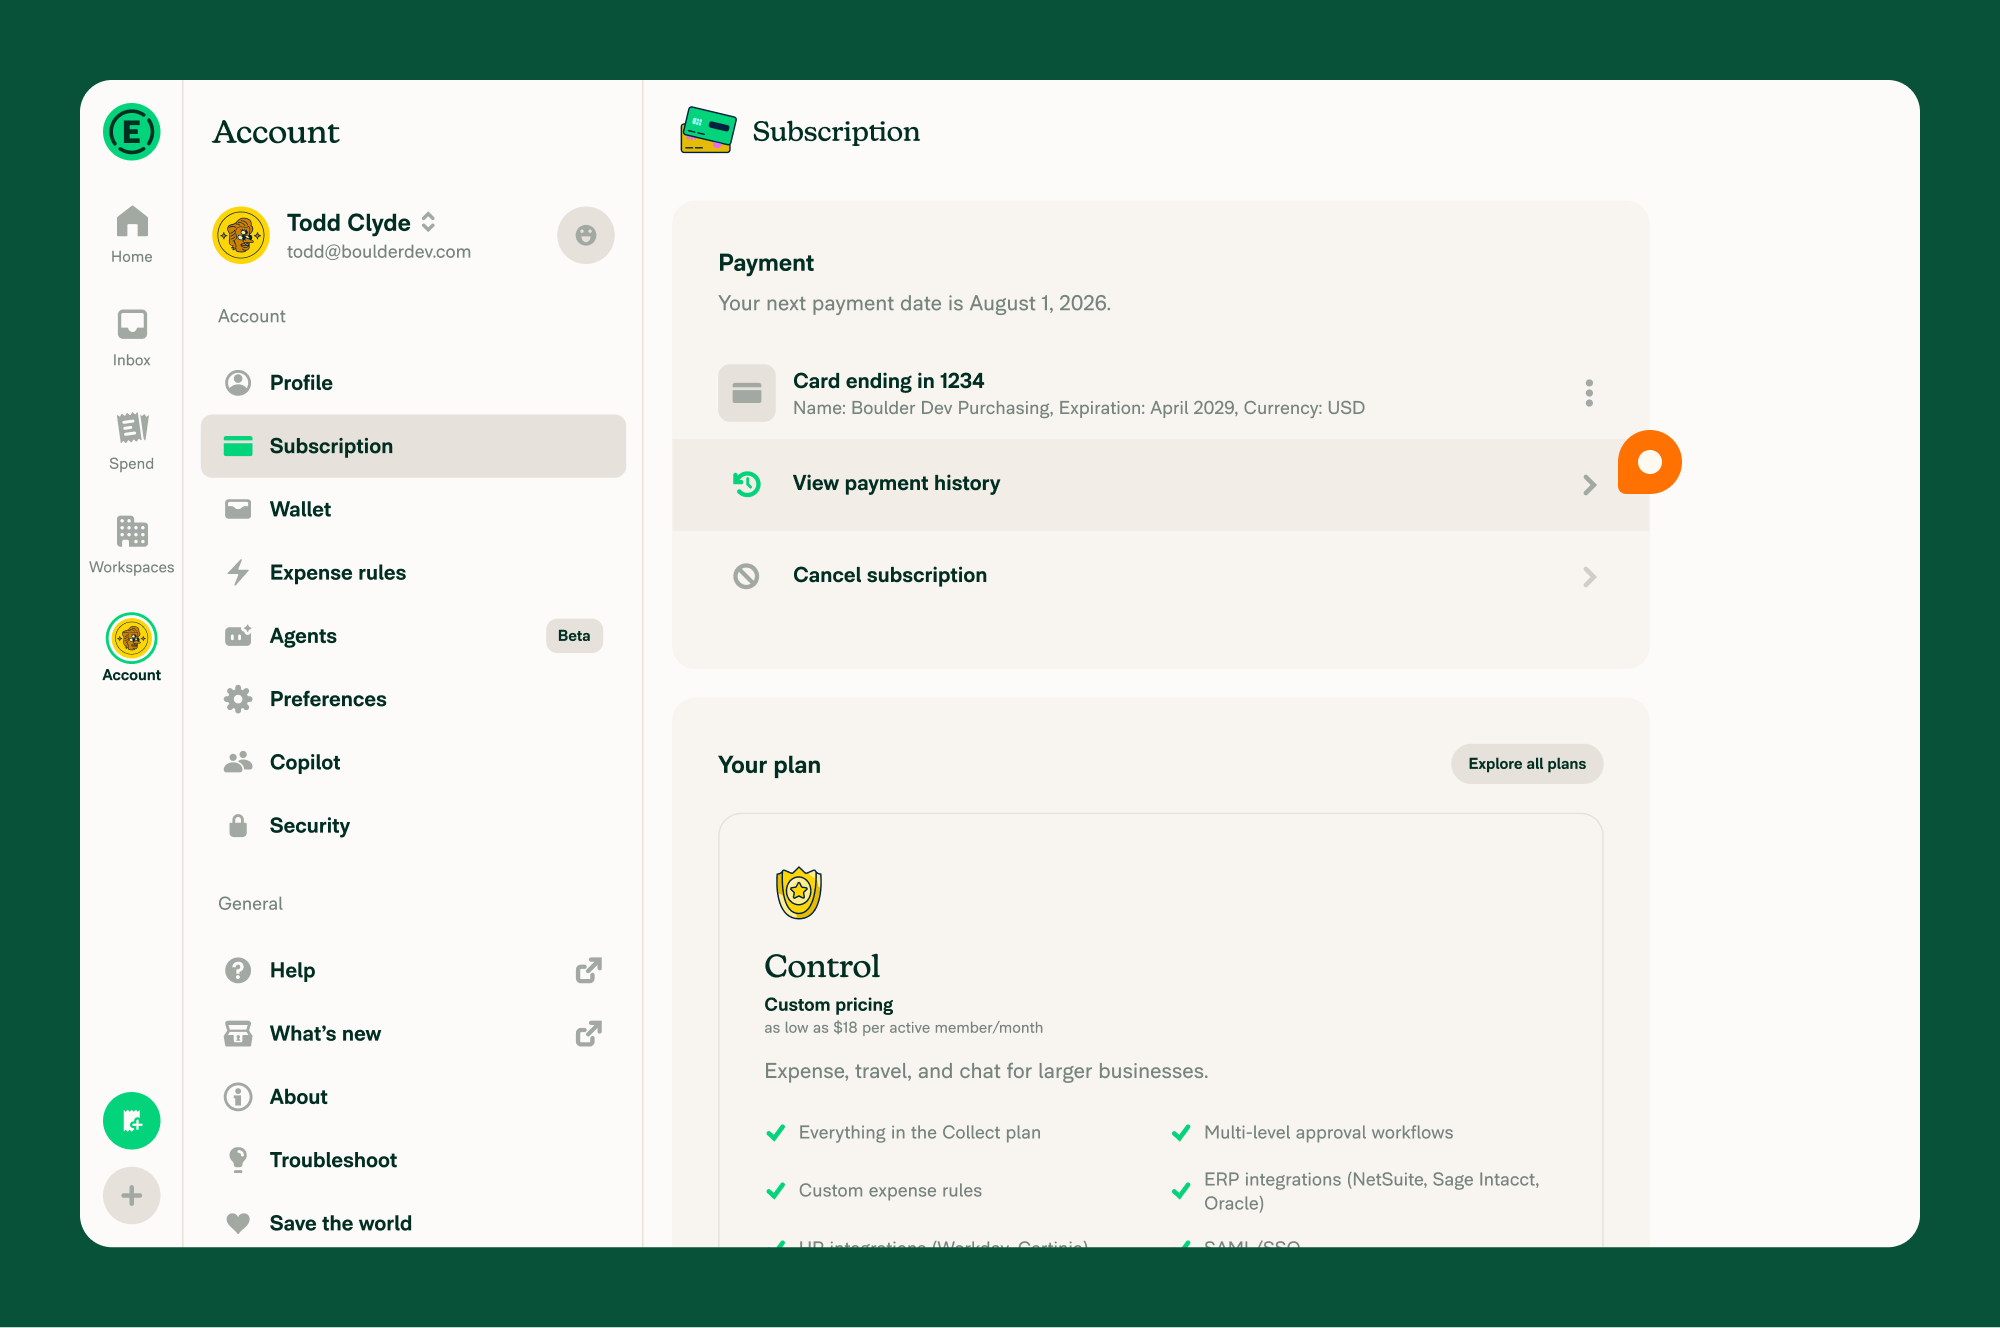Open the Spend section
This screenshot has width=2000, height=1328.
coord(132,441)
